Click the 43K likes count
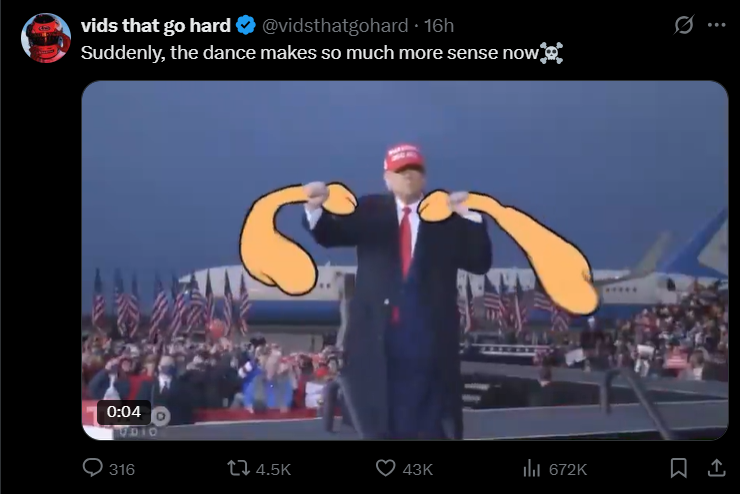 point(418,469)
